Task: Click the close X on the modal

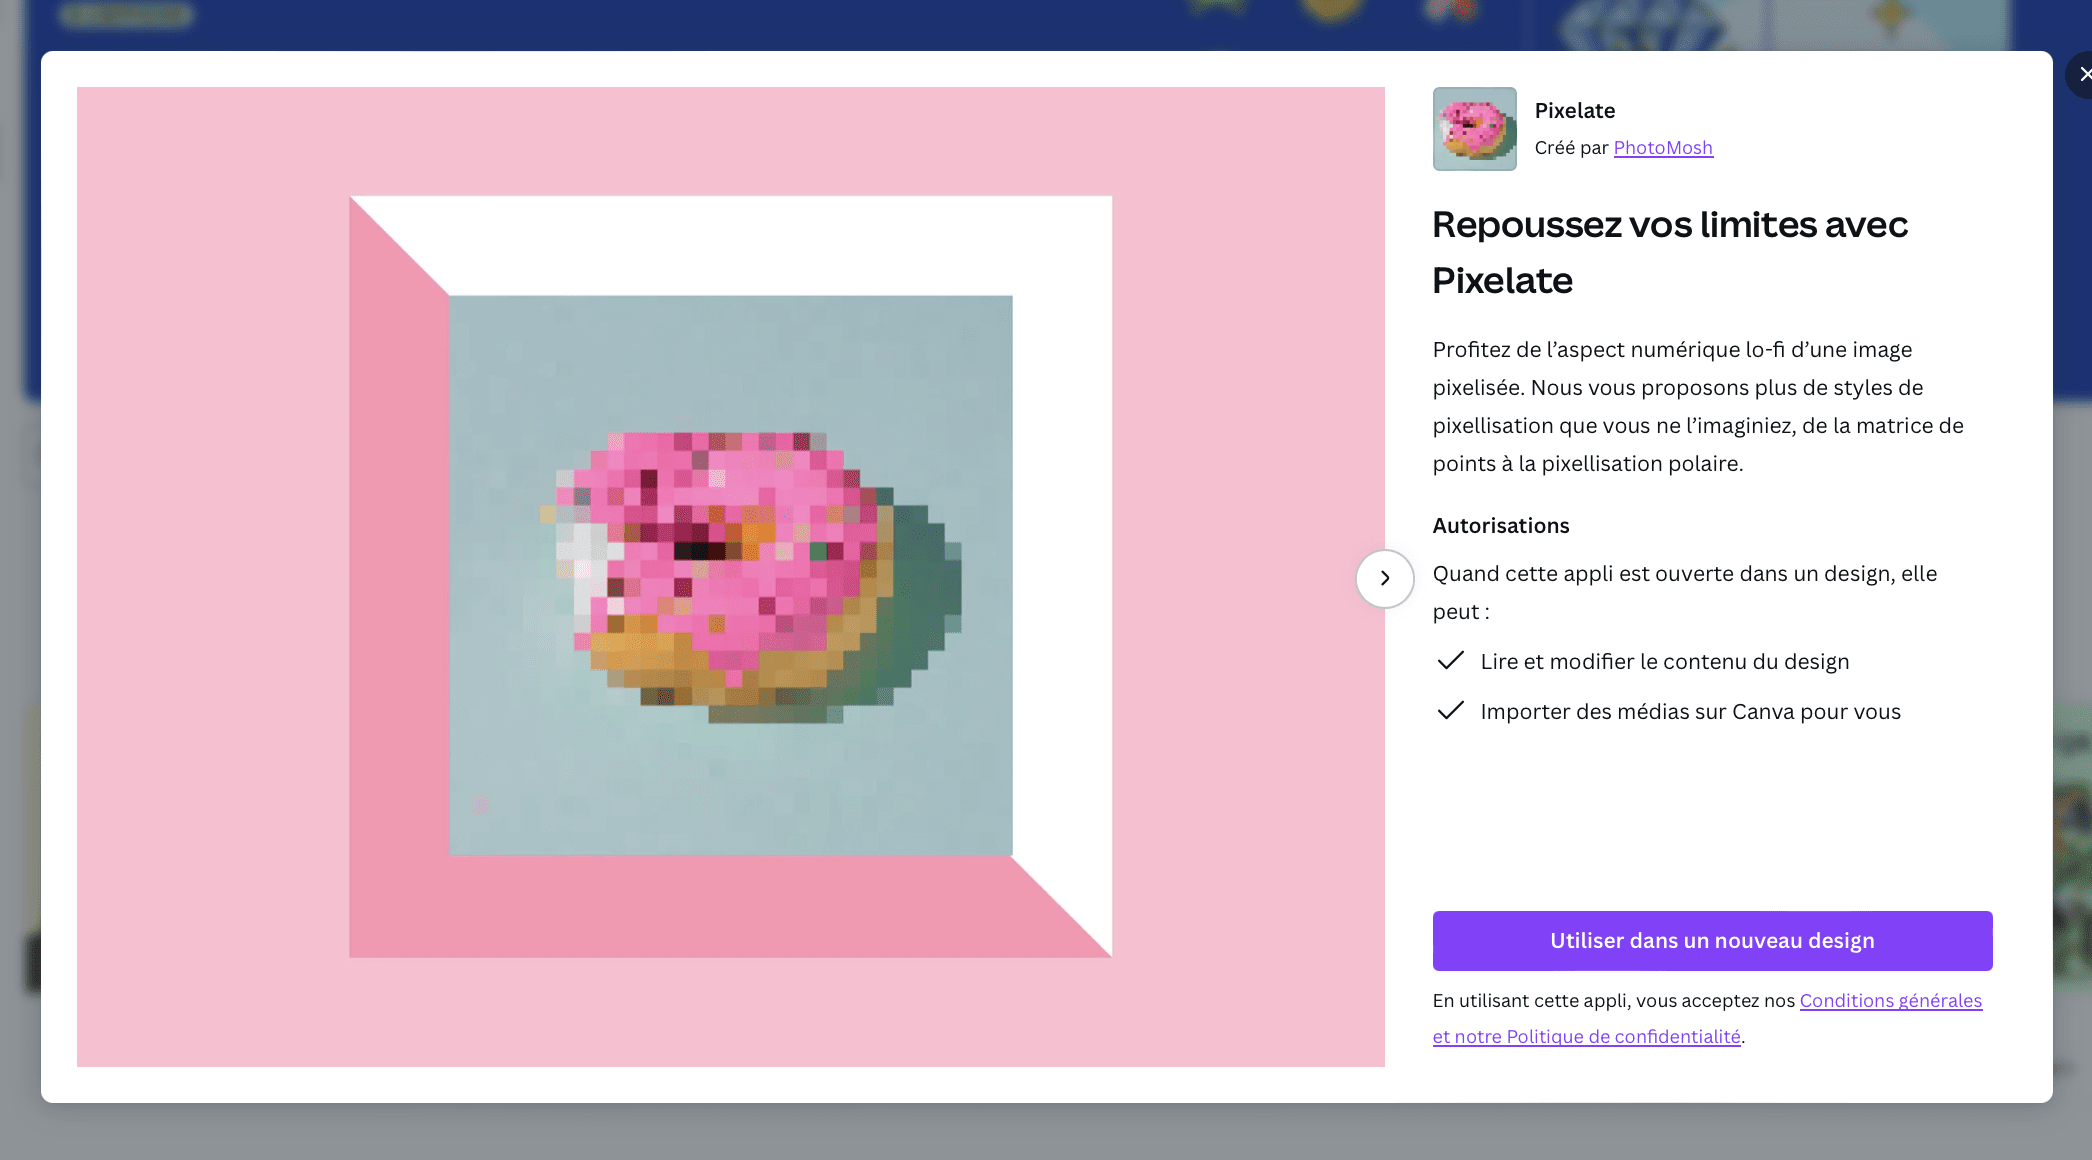Action: [x=2085, y=74]
